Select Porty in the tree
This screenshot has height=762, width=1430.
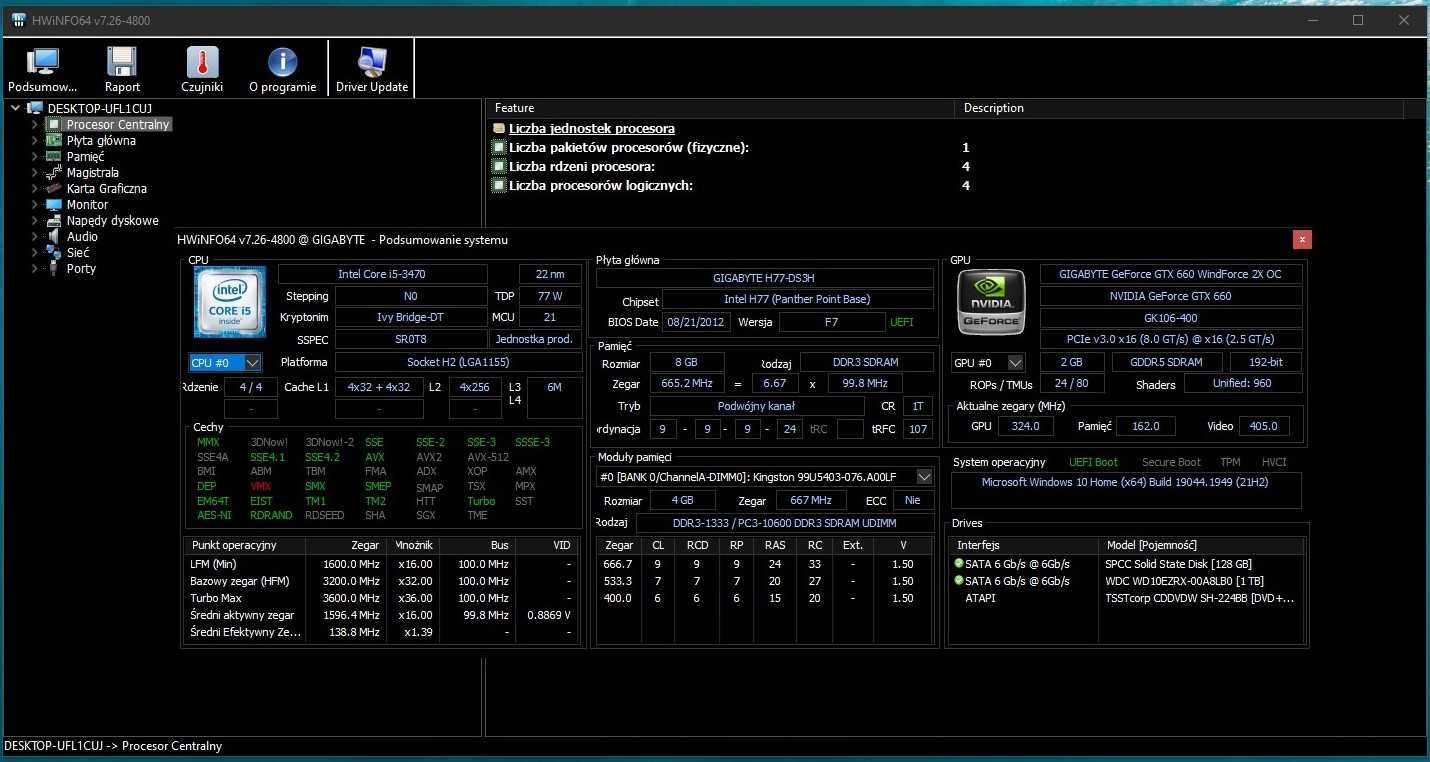81,269
